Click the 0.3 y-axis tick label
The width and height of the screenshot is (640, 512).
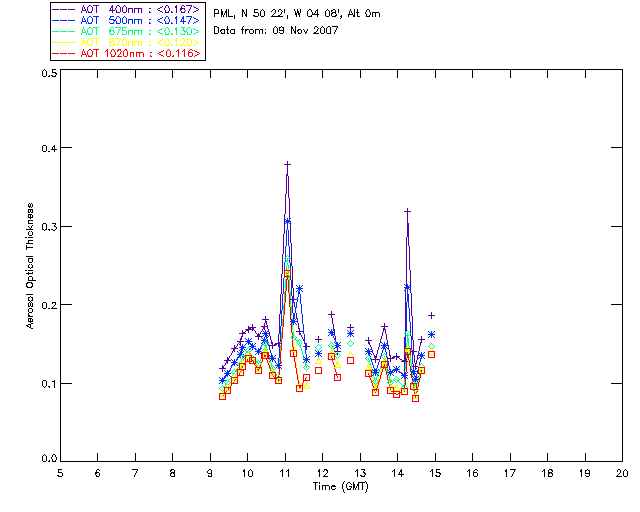49,227
